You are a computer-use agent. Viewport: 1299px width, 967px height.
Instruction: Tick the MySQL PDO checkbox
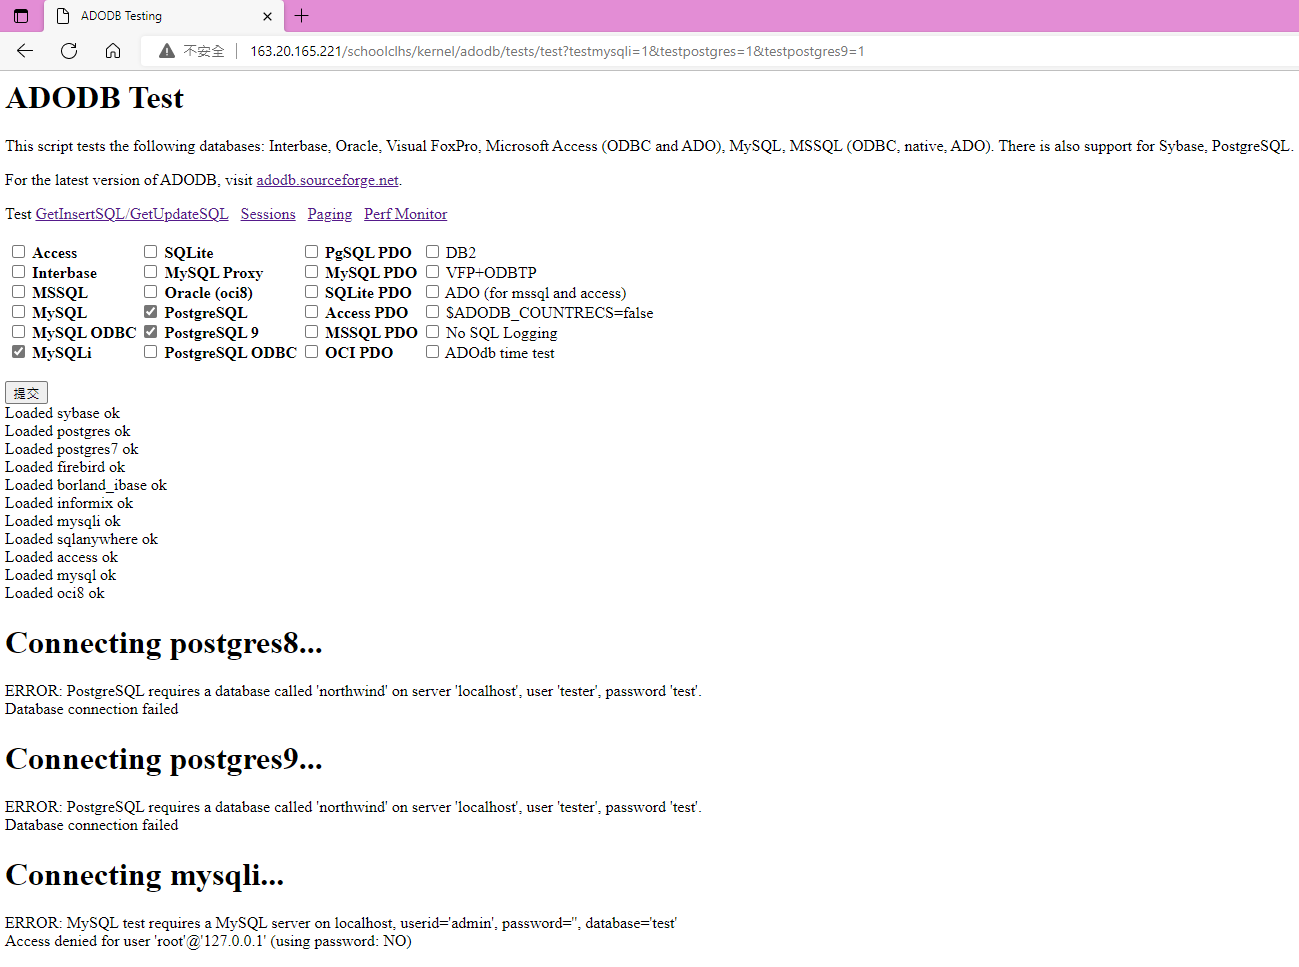pos(312,272)
